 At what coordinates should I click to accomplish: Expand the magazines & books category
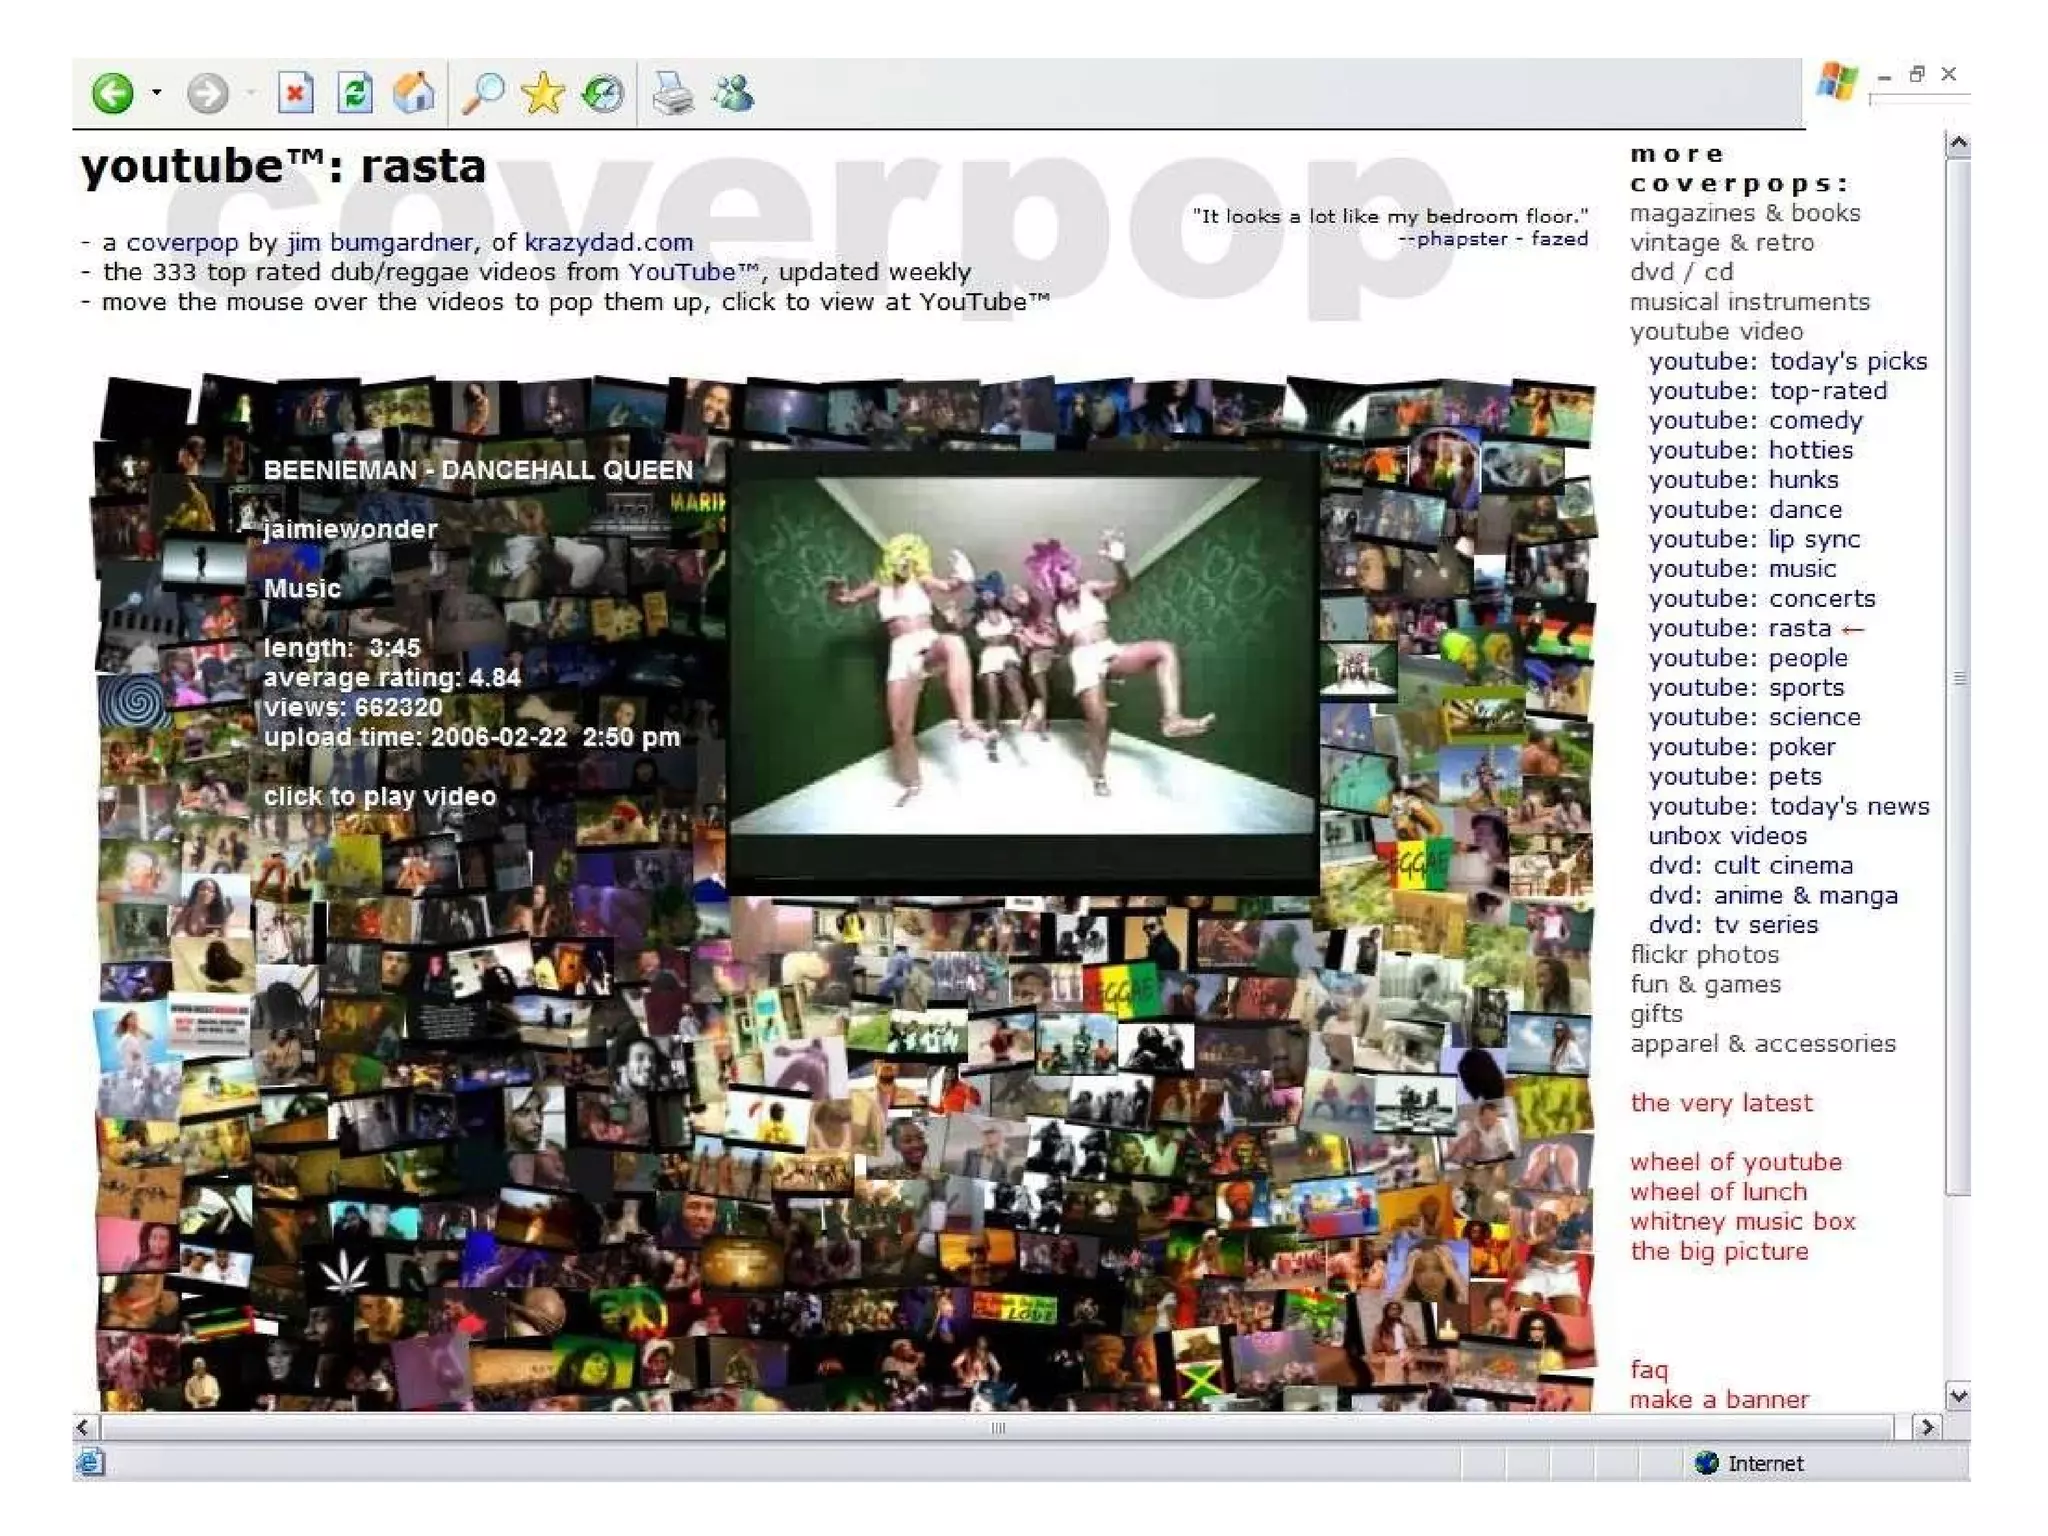[x=1744, y=213]
